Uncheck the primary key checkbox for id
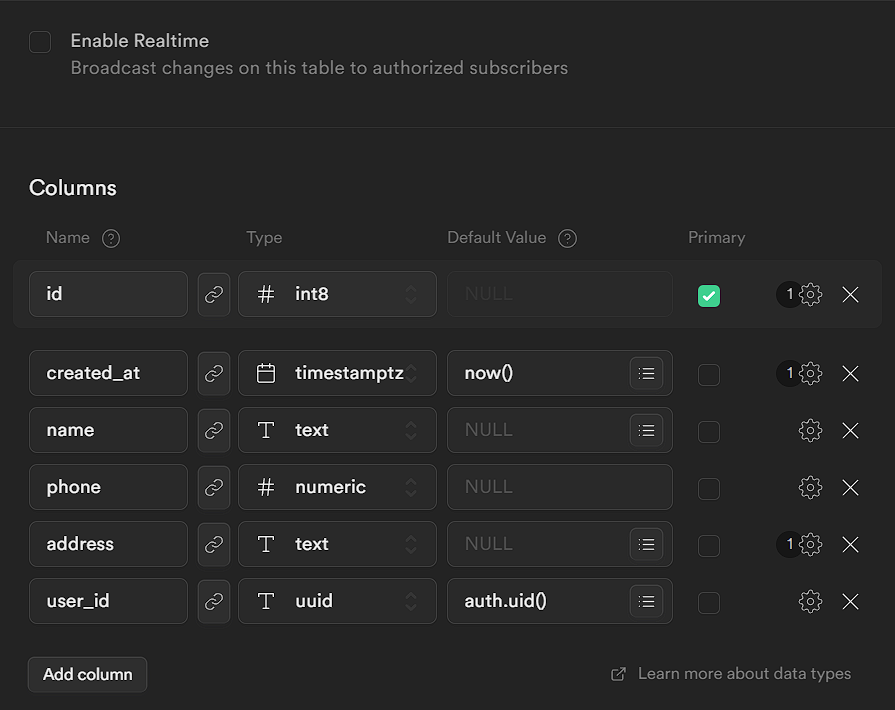 point(708,295)
